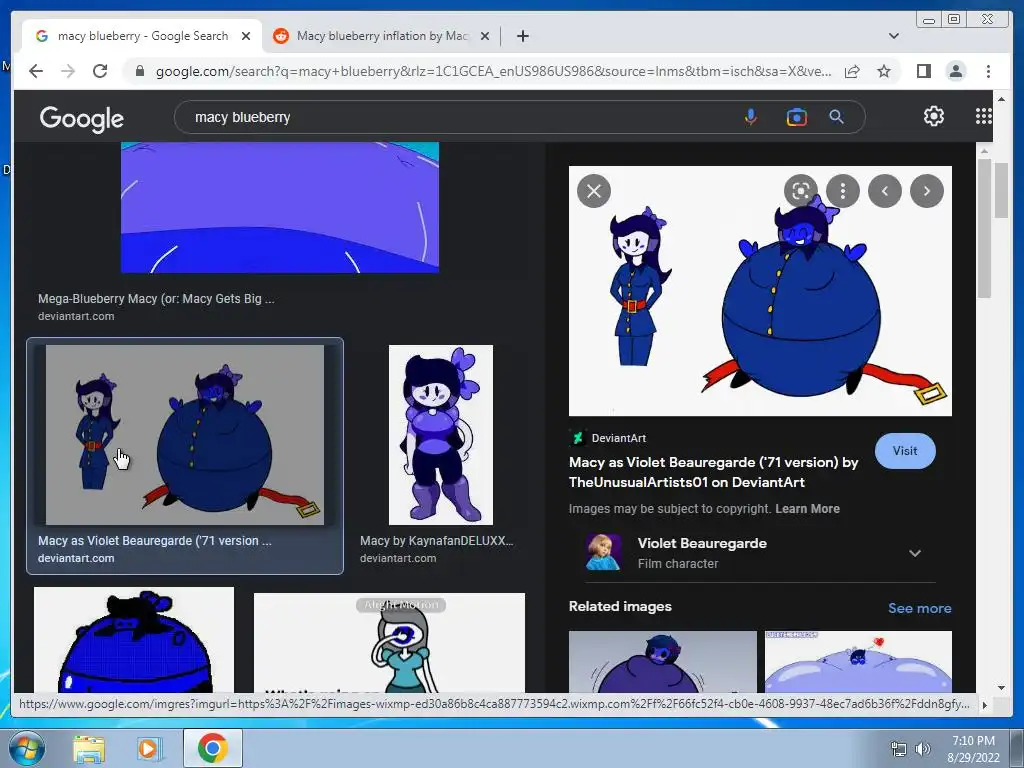Open browser side panel
This screenshot has height=768, width=1024.
923,71
